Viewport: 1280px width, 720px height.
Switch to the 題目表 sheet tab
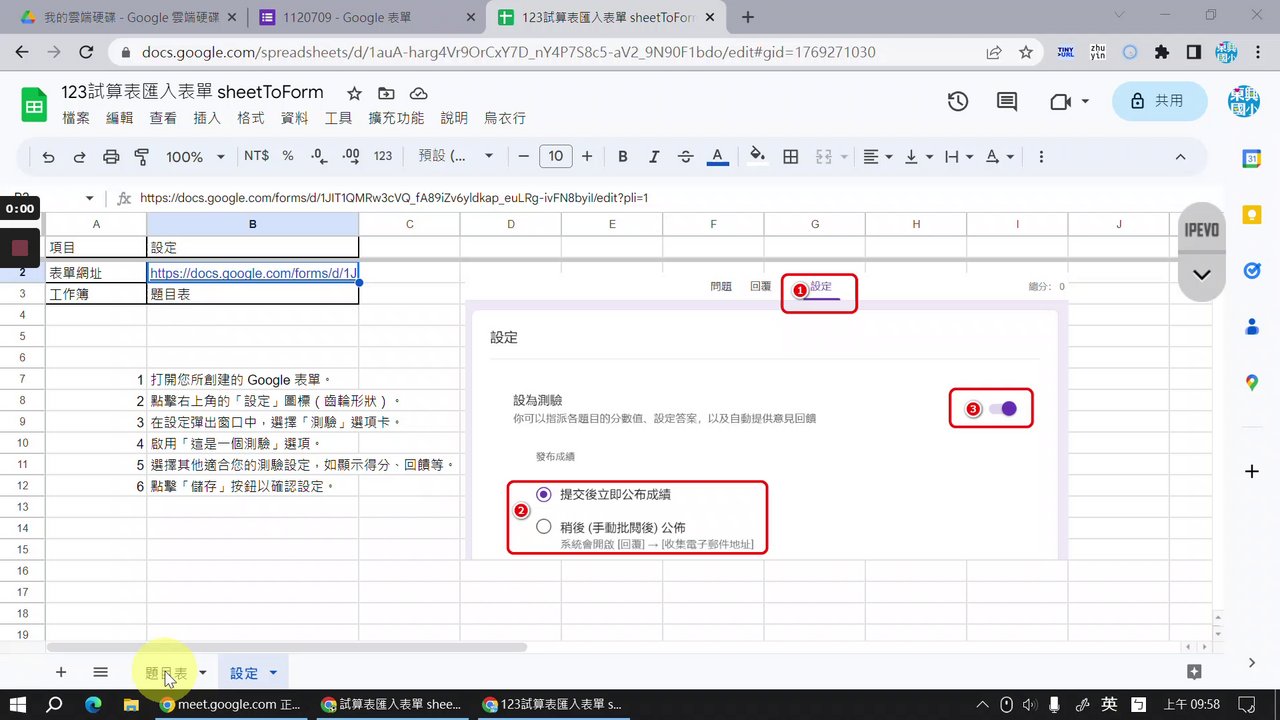pos(166,673)
